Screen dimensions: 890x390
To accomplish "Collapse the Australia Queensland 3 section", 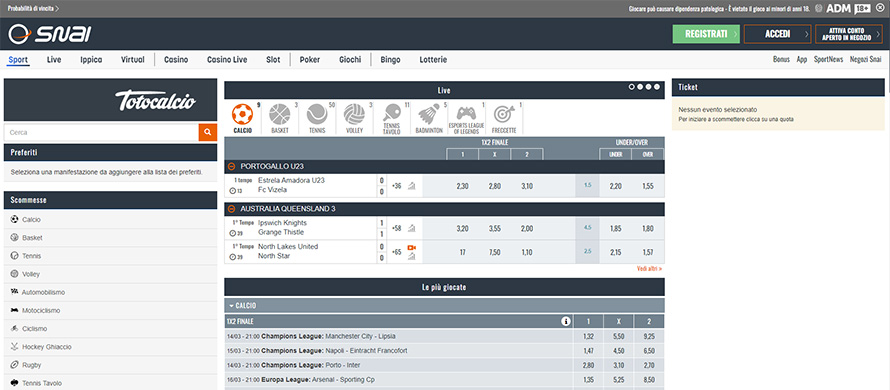I will [x=232, y=209].
